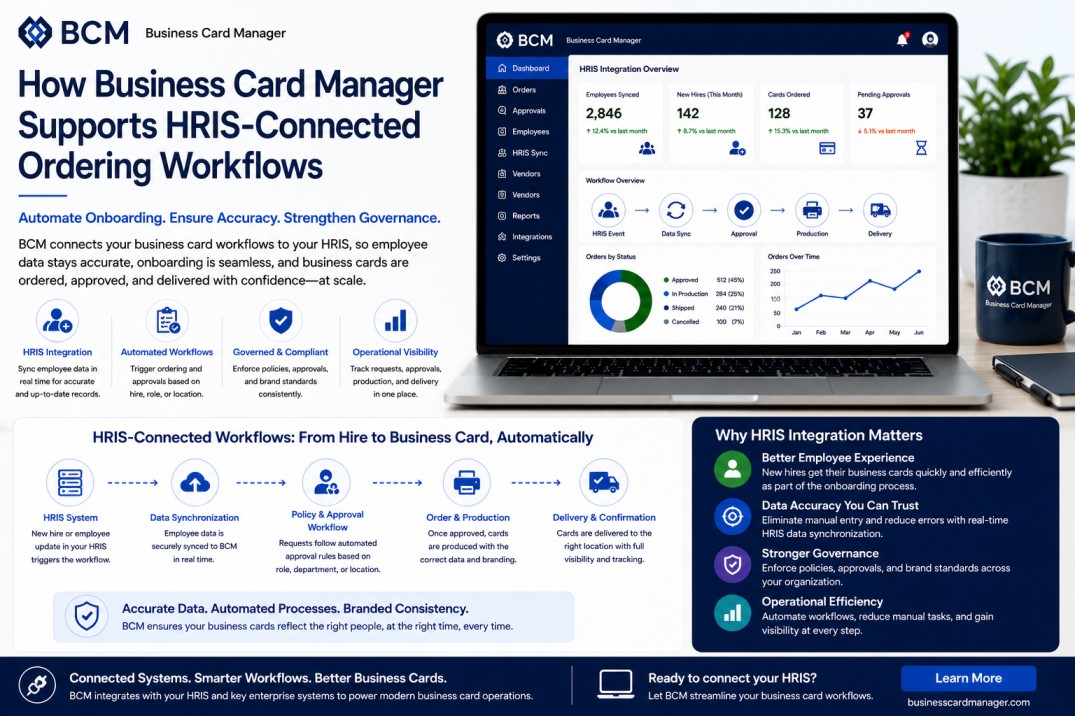Image resolution: width=1075 pixels, height=716 pixels.
Task: Click the HRIS Integration feature title
Action: click(58, 352)
